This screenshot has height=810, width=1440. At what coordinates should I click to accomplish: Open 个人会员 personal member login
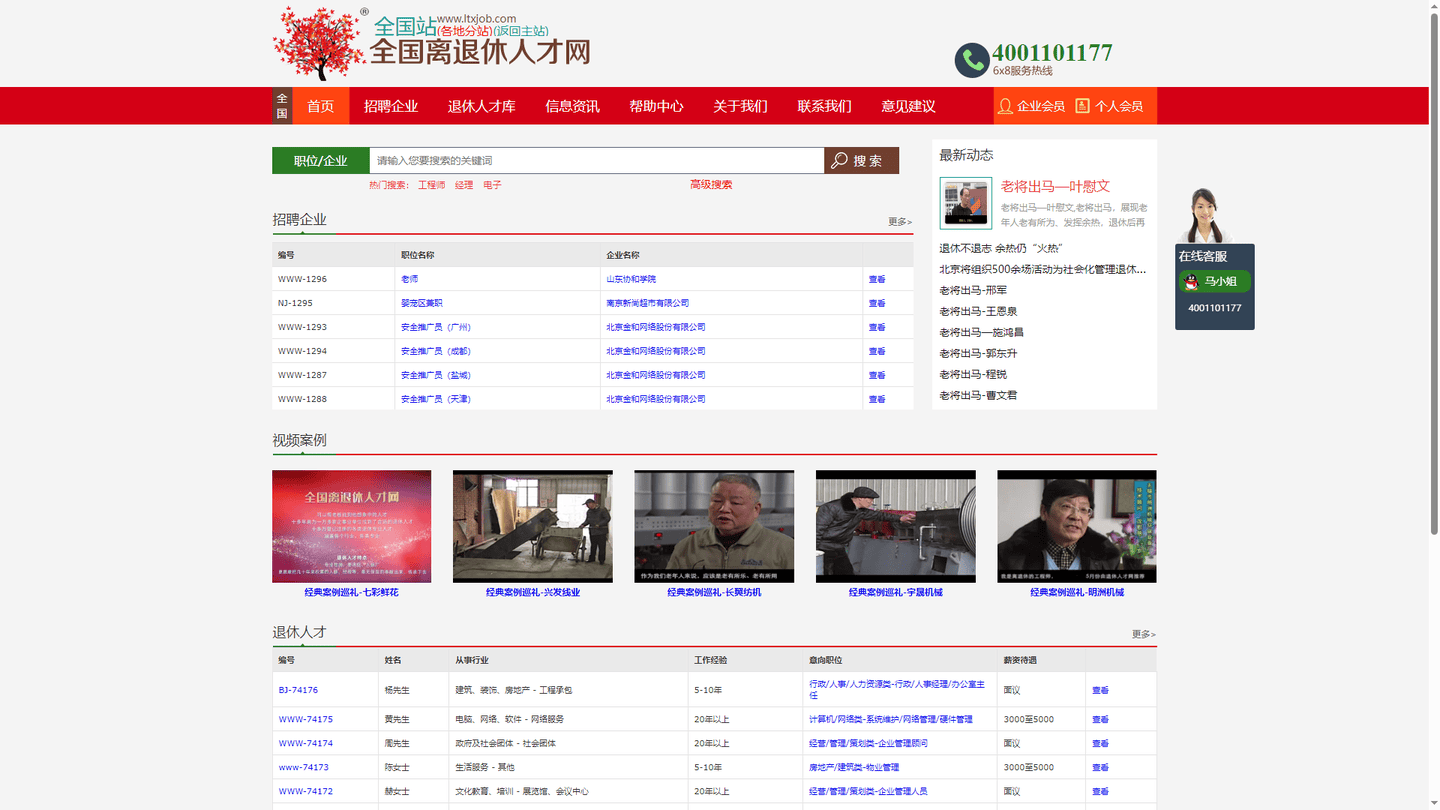point(1109,106)
